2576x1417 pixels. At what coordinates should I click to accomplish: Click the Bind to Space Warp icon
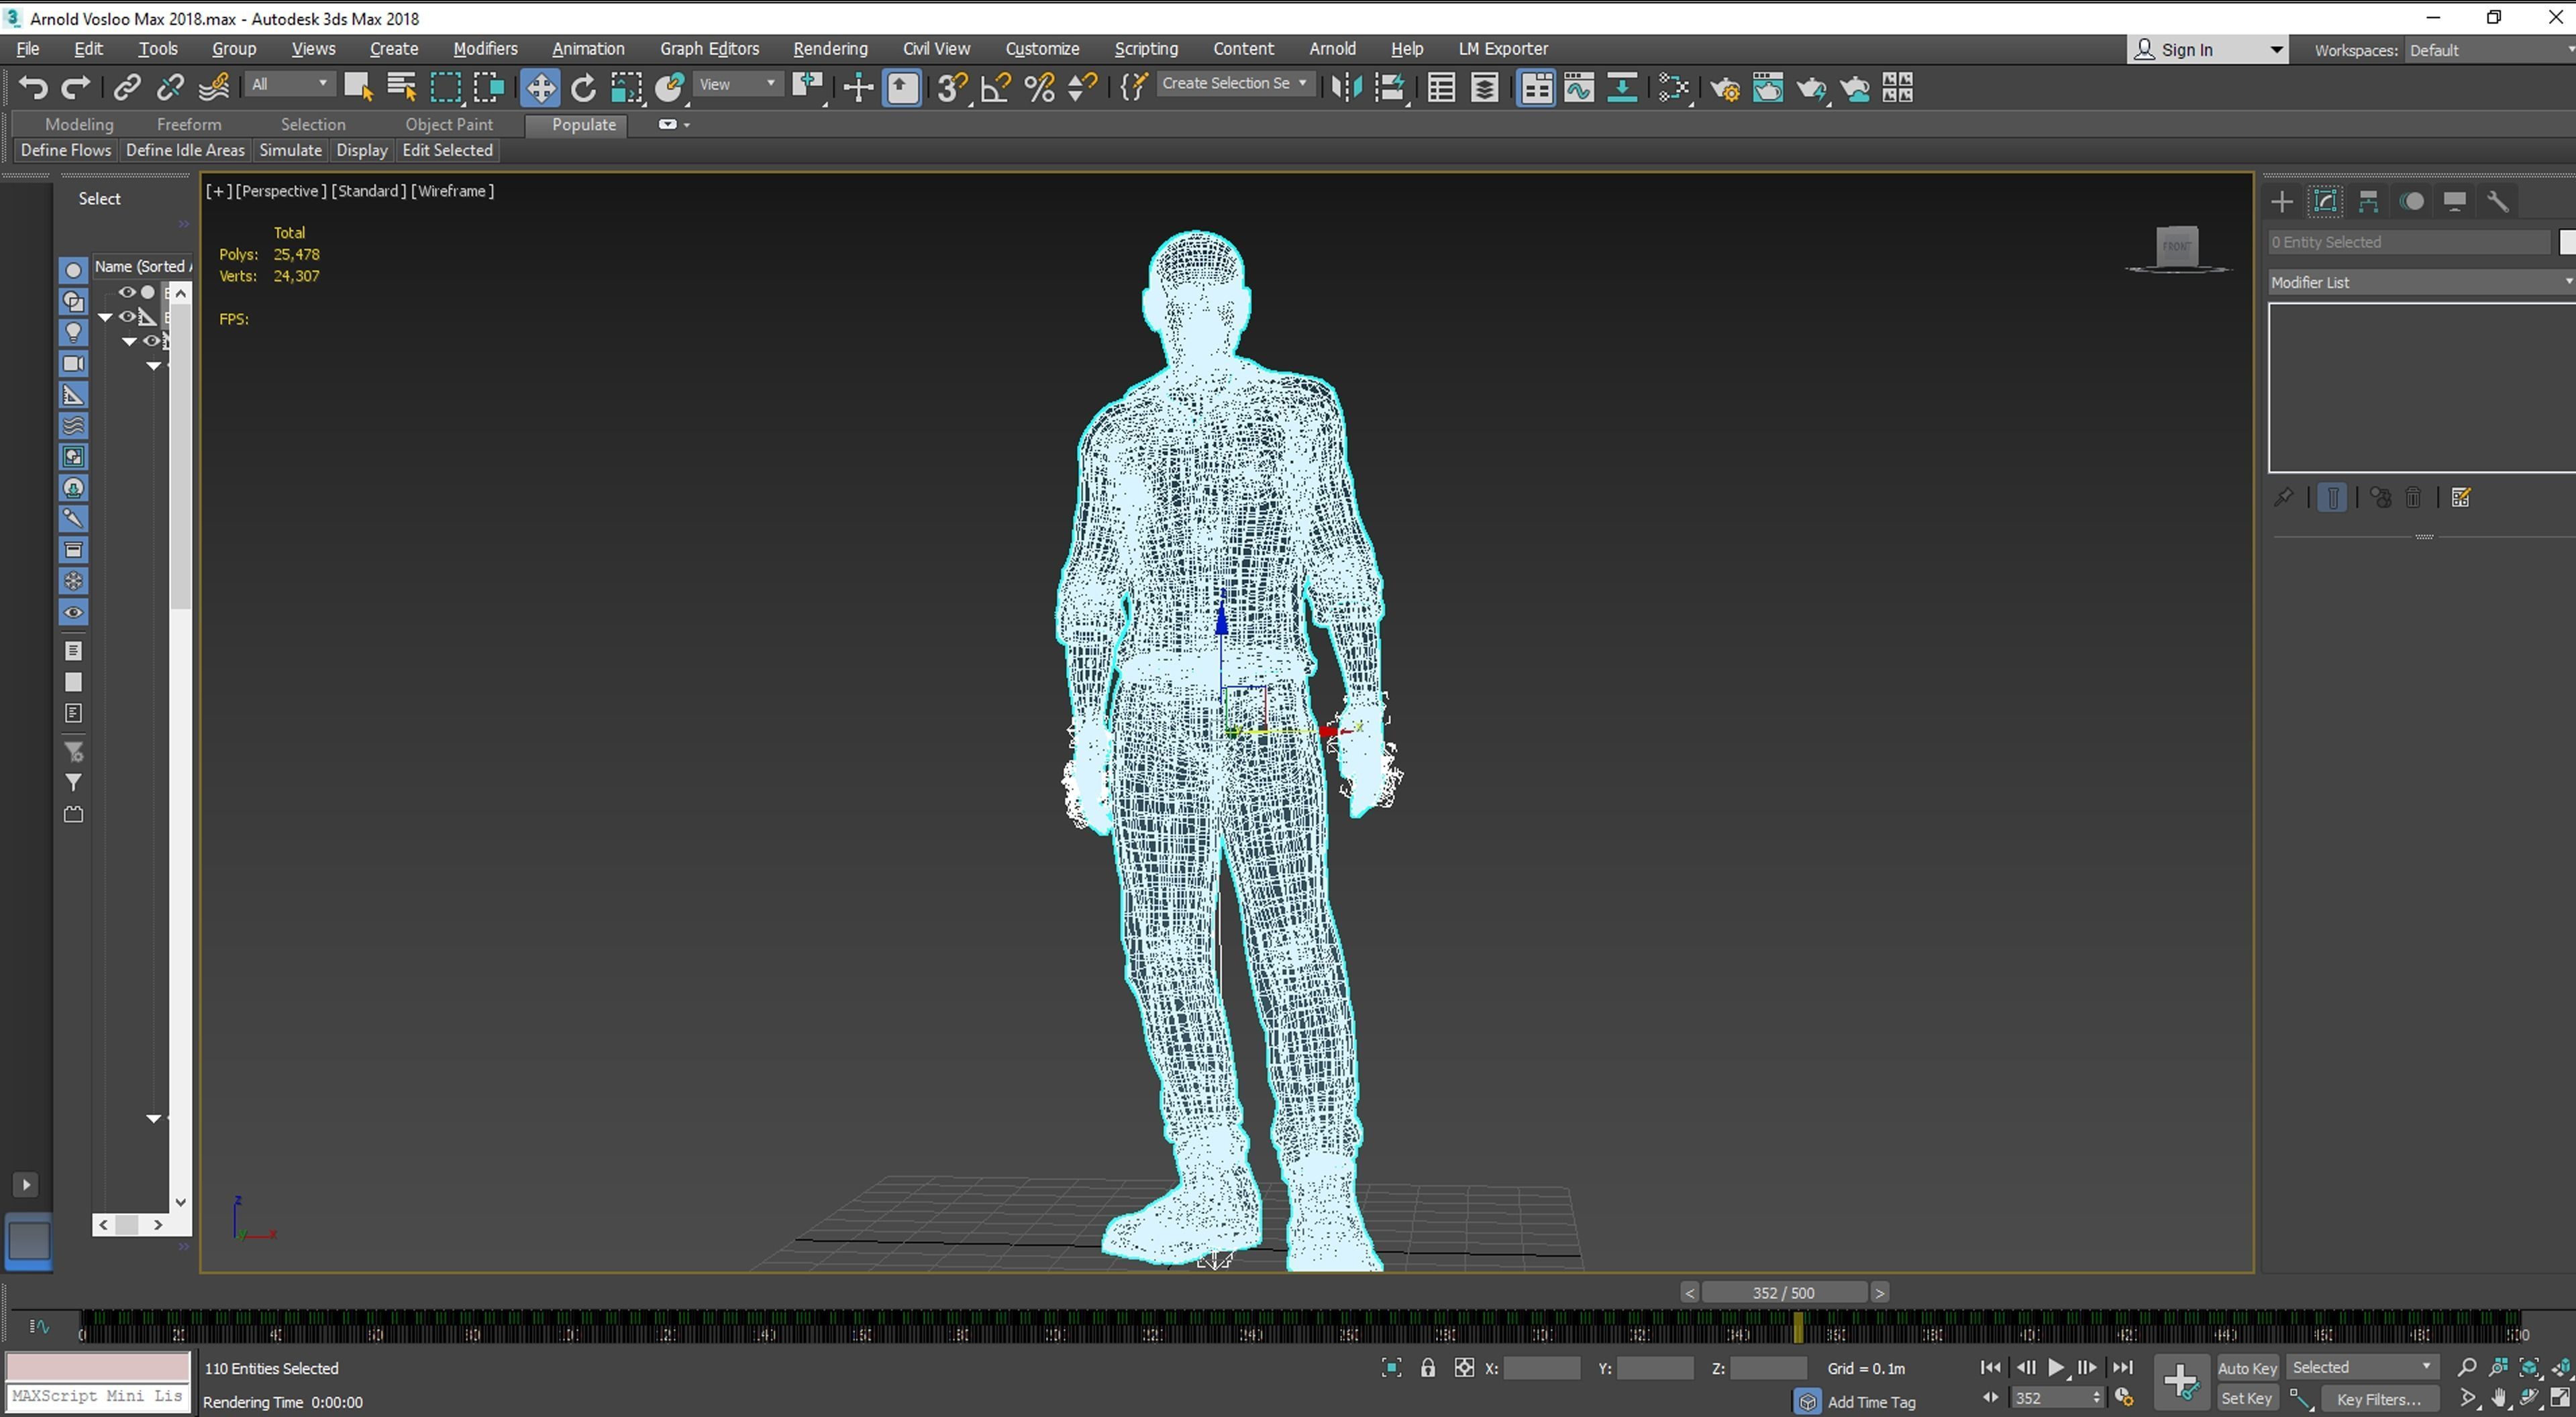tap(213, 88)
